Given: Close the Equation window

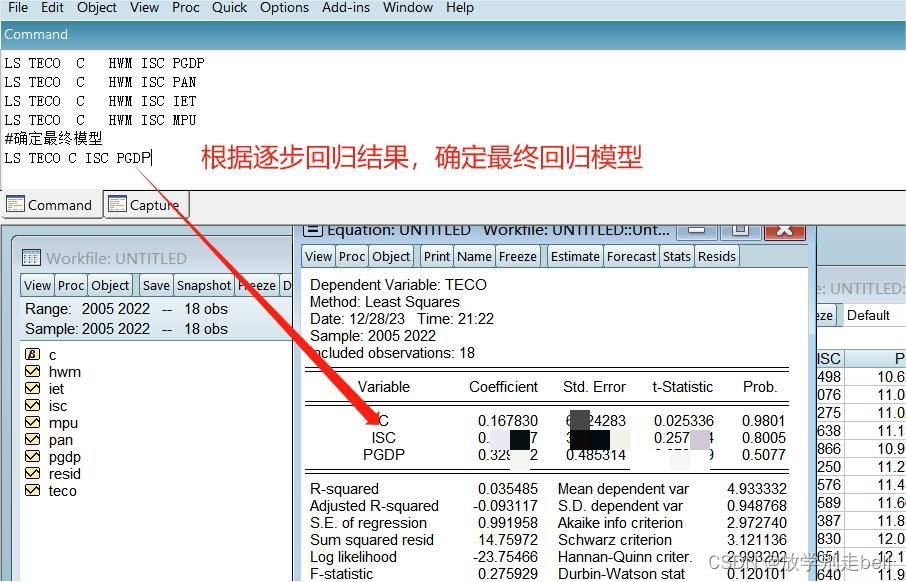Looking at the screenshot, I should 785,231.
